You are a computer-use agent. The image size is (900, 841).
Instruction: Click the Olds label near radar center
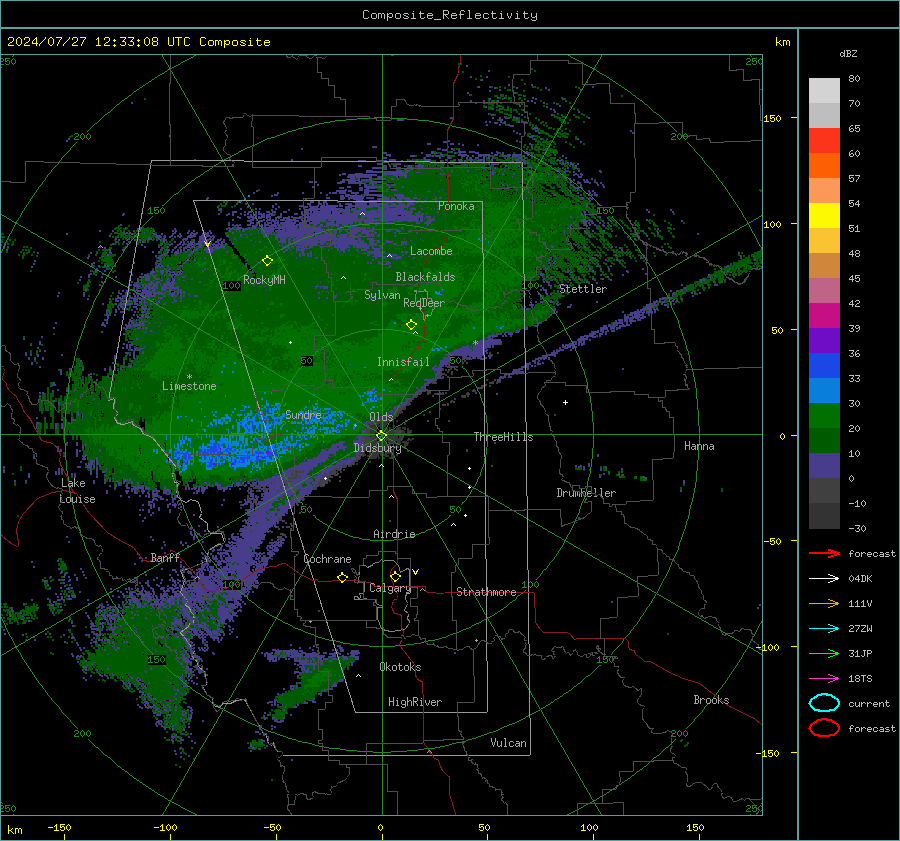(381, 417)
